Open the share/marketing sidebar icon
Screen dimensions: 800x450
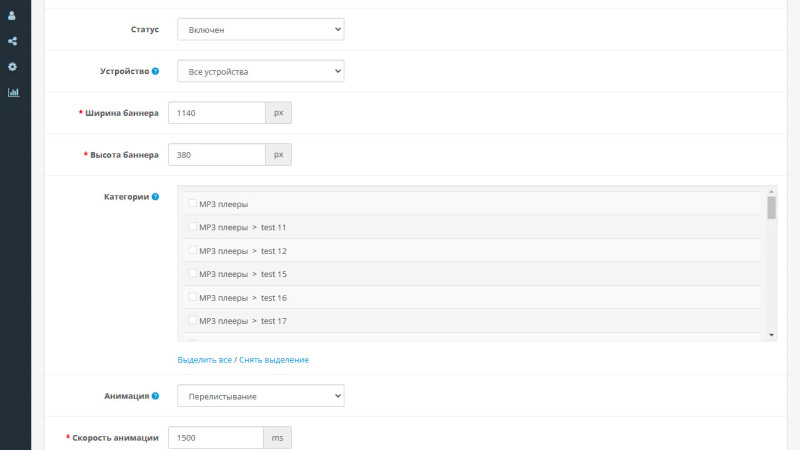tap(12, 41)
